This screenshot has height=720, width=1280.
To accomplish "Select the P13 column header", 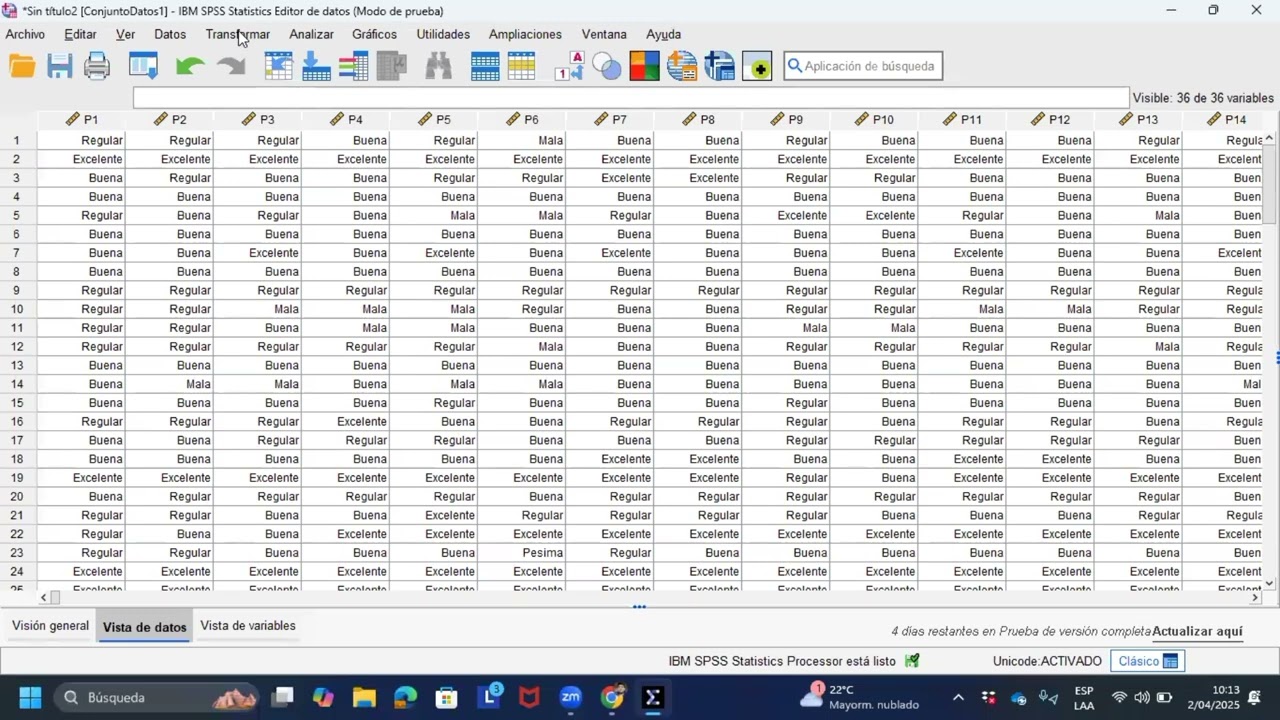I will pyautogui.click(x=1138, y=119).
